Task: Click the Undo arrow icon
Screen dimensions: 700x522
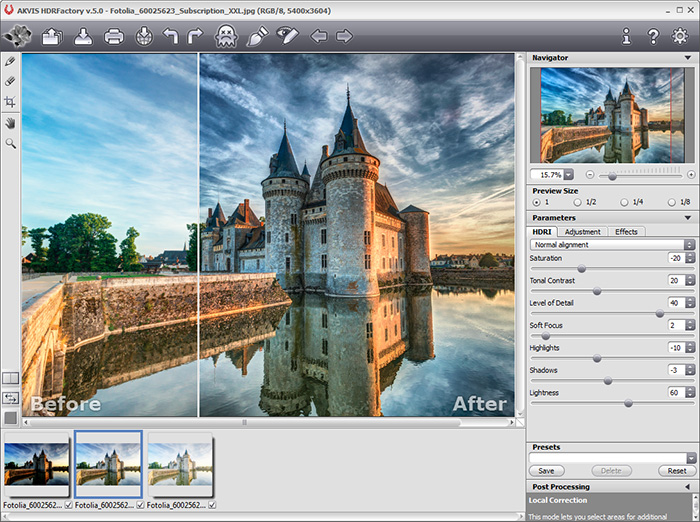Action: click(170, 37)
